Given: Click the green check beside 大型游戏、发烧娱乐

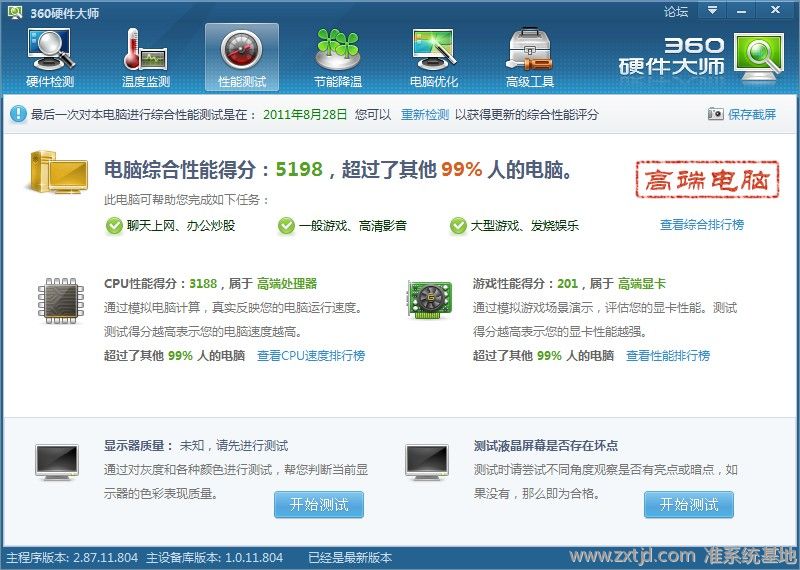Looking at the screenshot, I should click(x=458, y=225).
